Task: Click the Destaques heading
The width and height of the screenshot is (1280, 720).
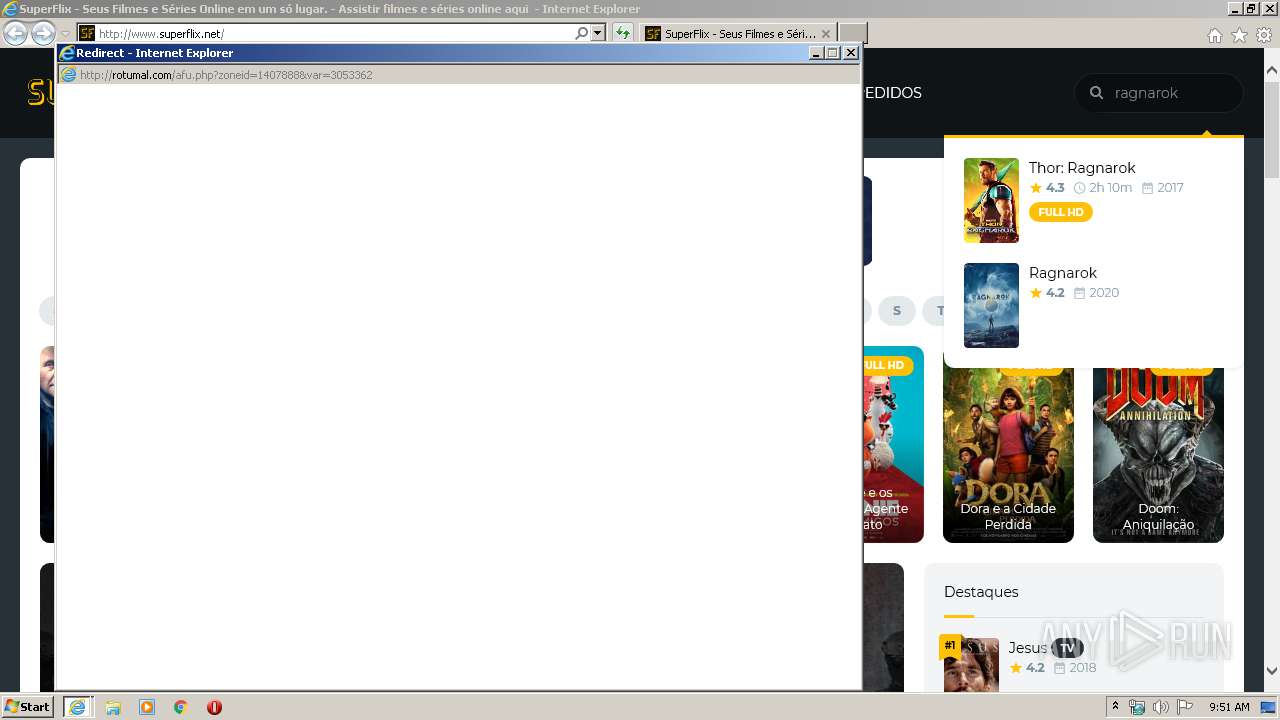Action: (x=981, y=592)
